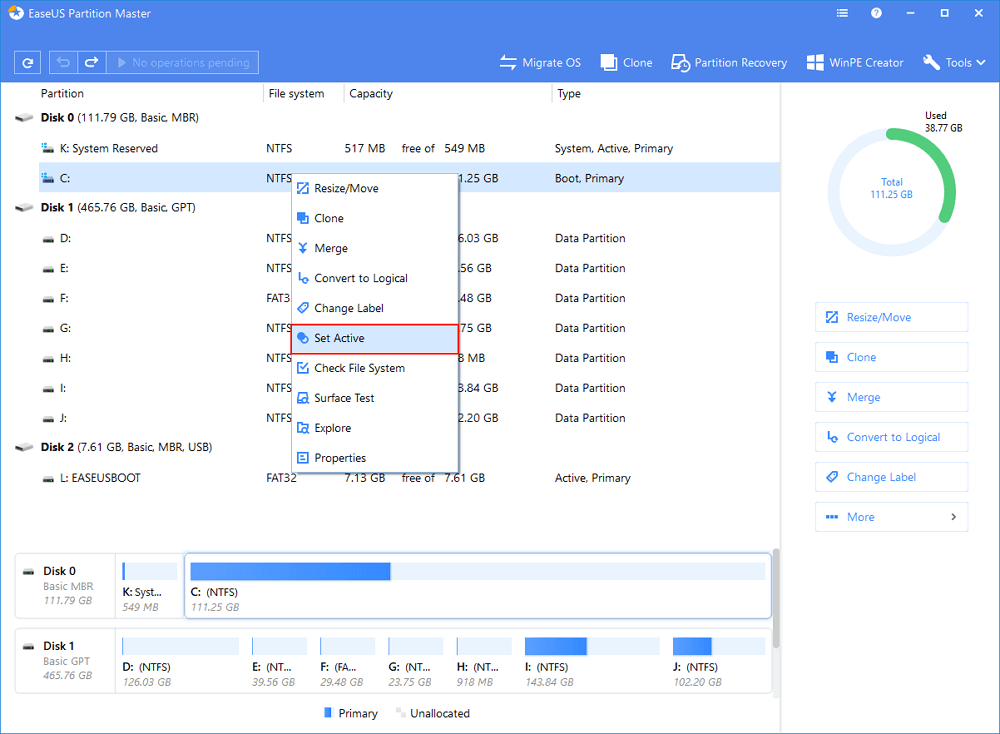
Task: Click the undo arrow icon
Action: tap(63, 62)
